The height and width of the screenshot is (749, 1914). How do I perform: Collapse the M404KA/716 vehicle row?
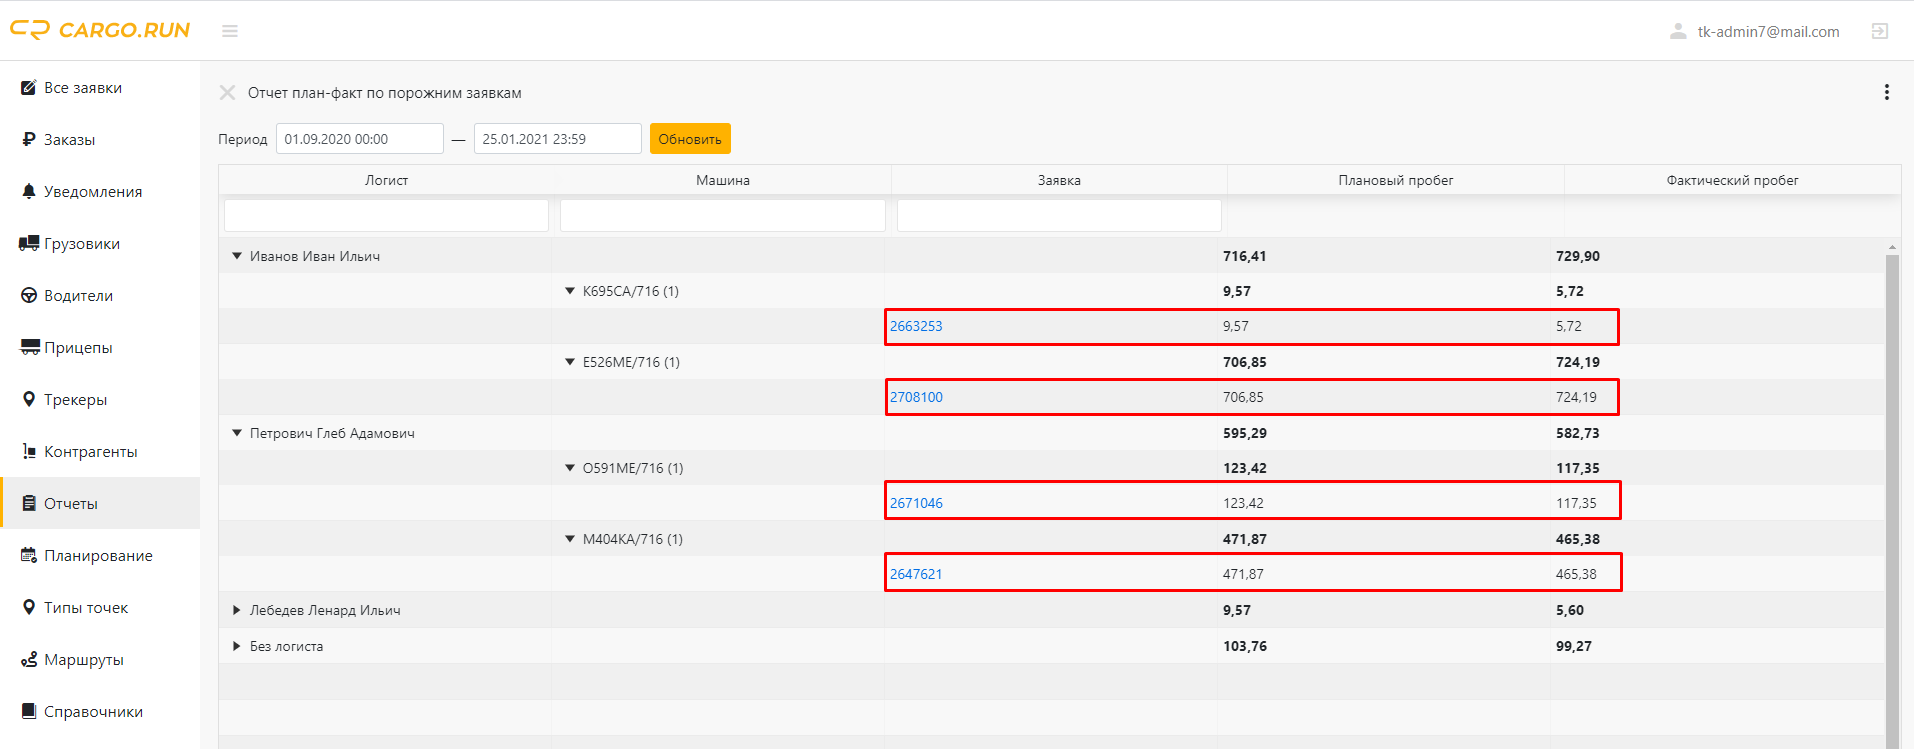click(x=570, y=539)
